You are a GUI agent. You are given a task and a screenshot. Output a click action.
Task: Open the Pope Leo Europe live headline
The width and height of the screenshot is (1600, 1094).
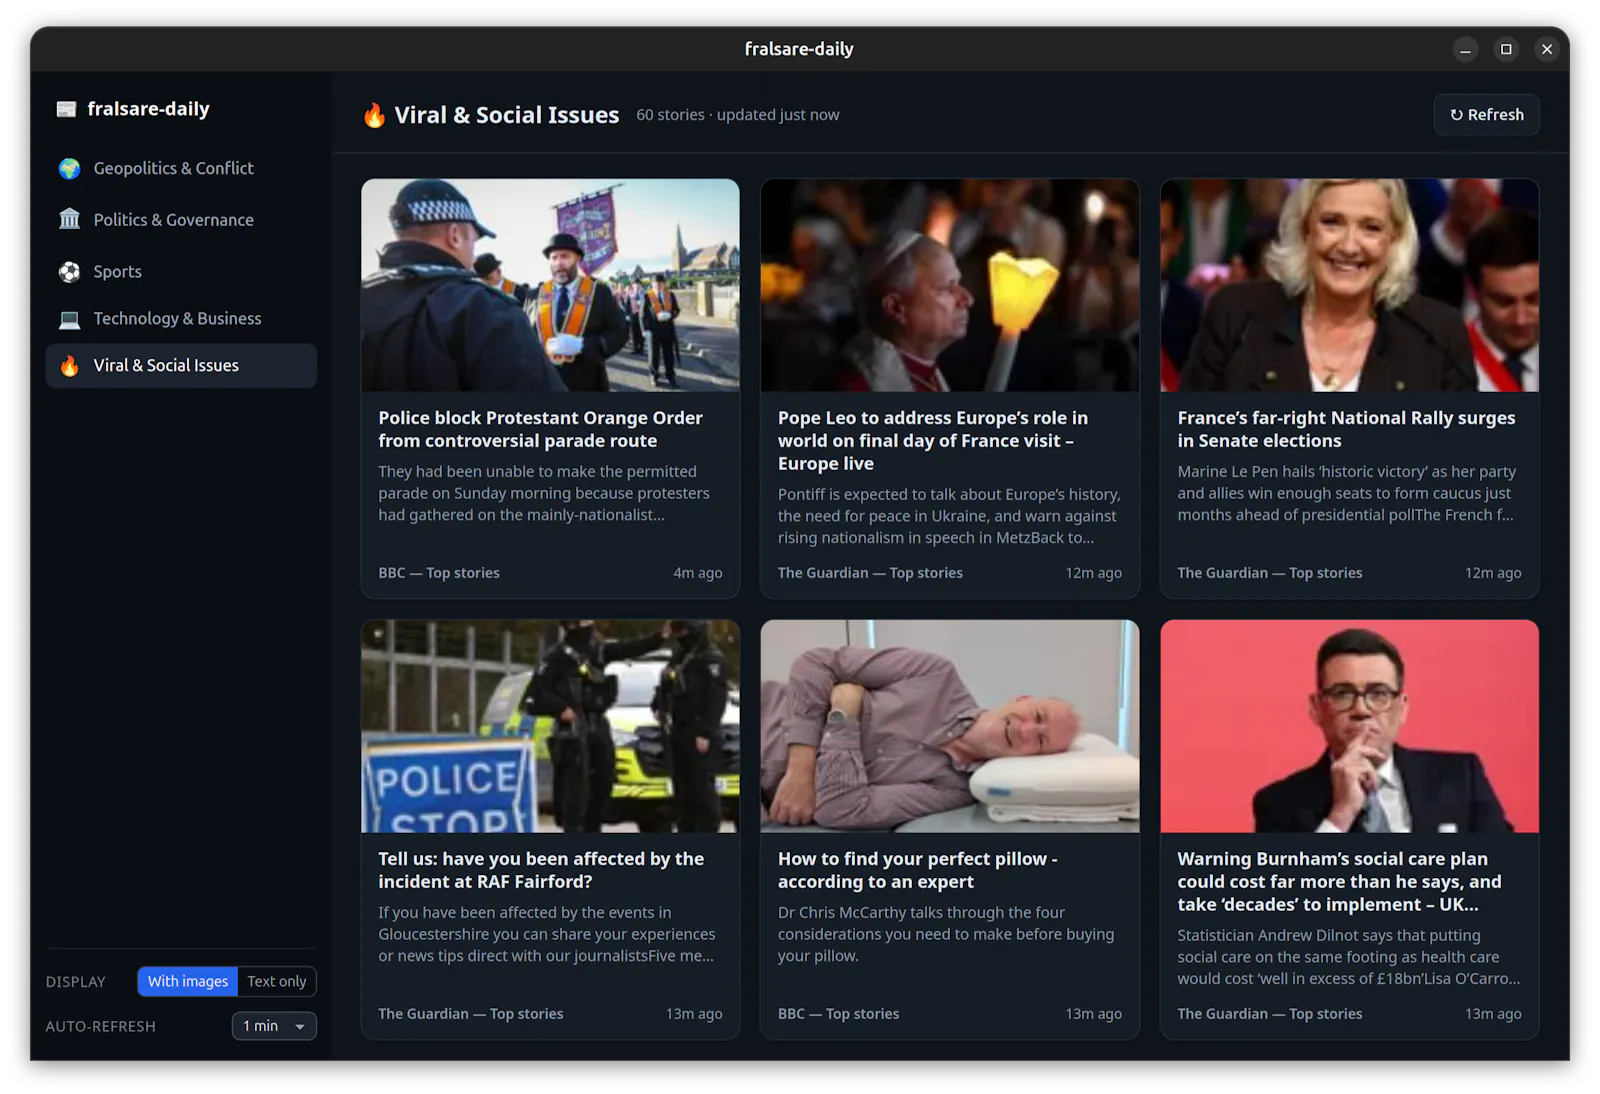point(933,441)
